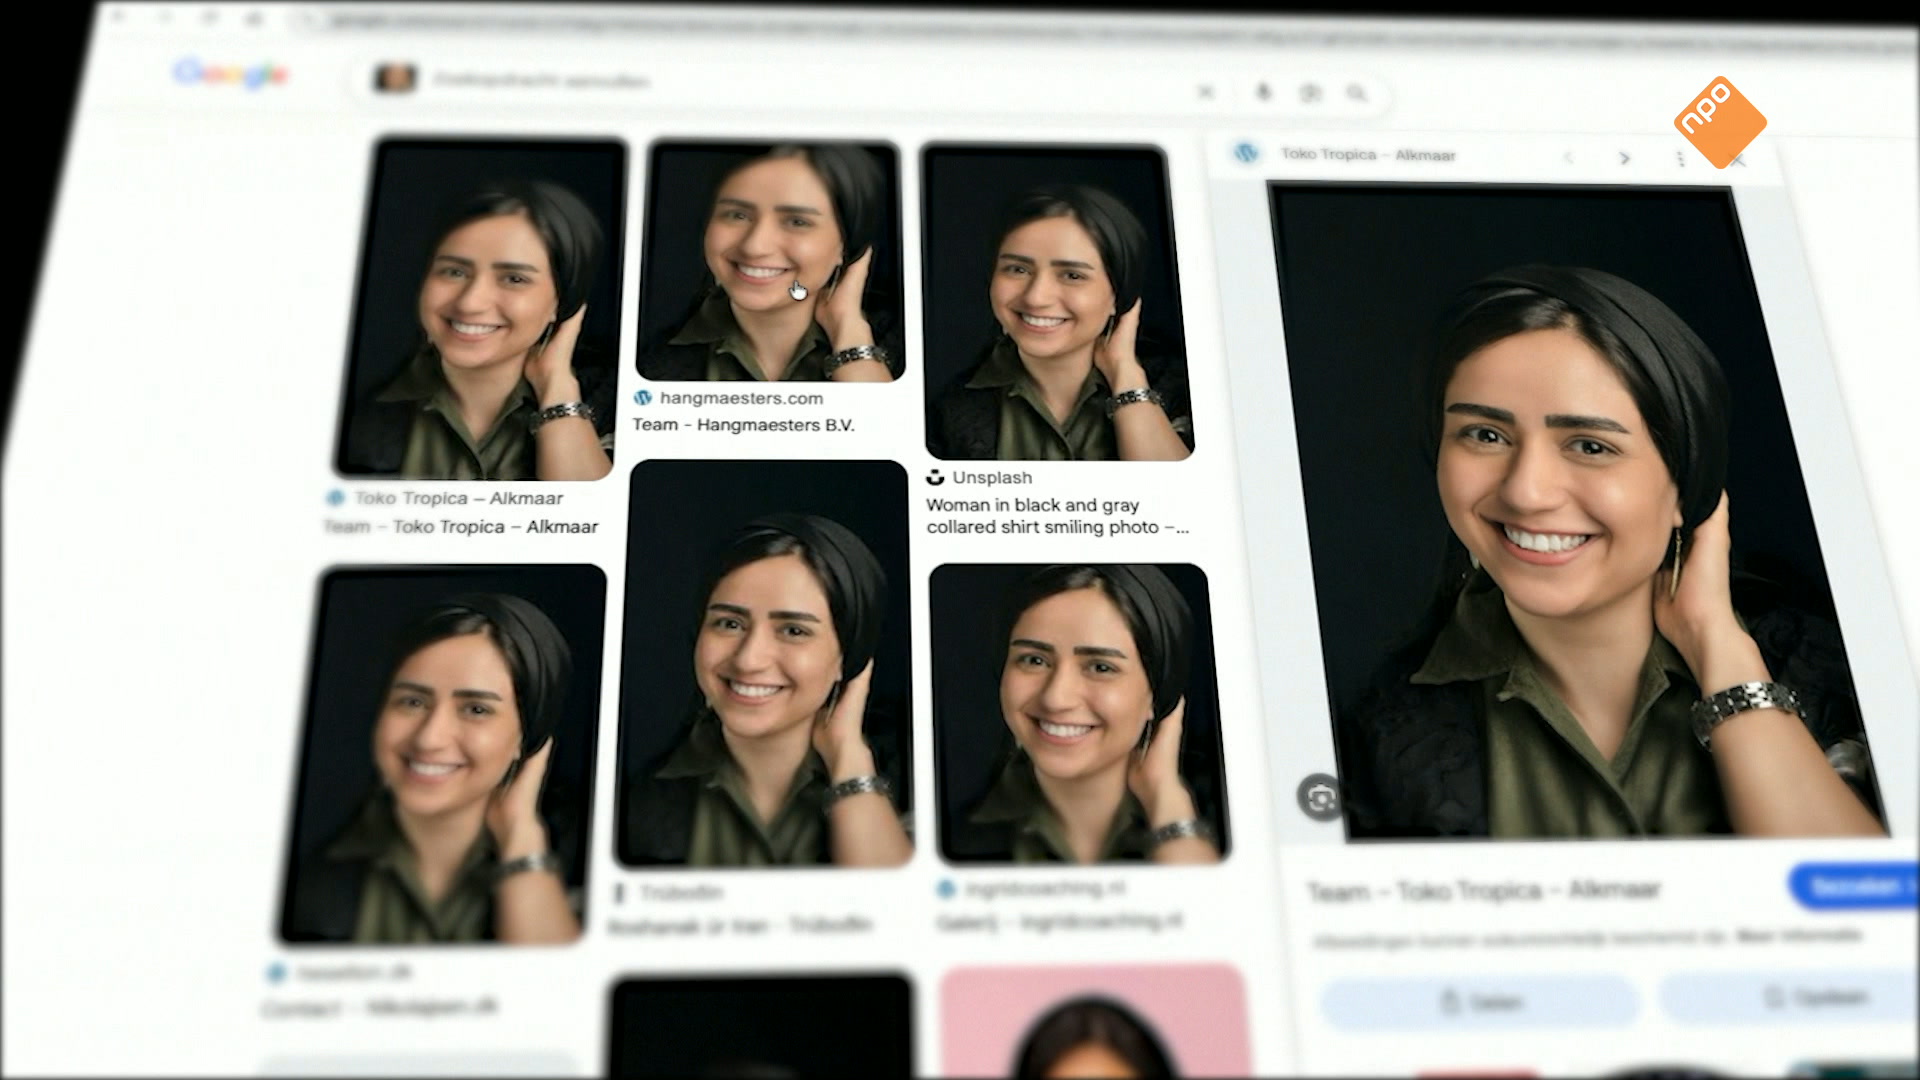
Task: Click the share button below the preview
Action: coord(1480,1001)
